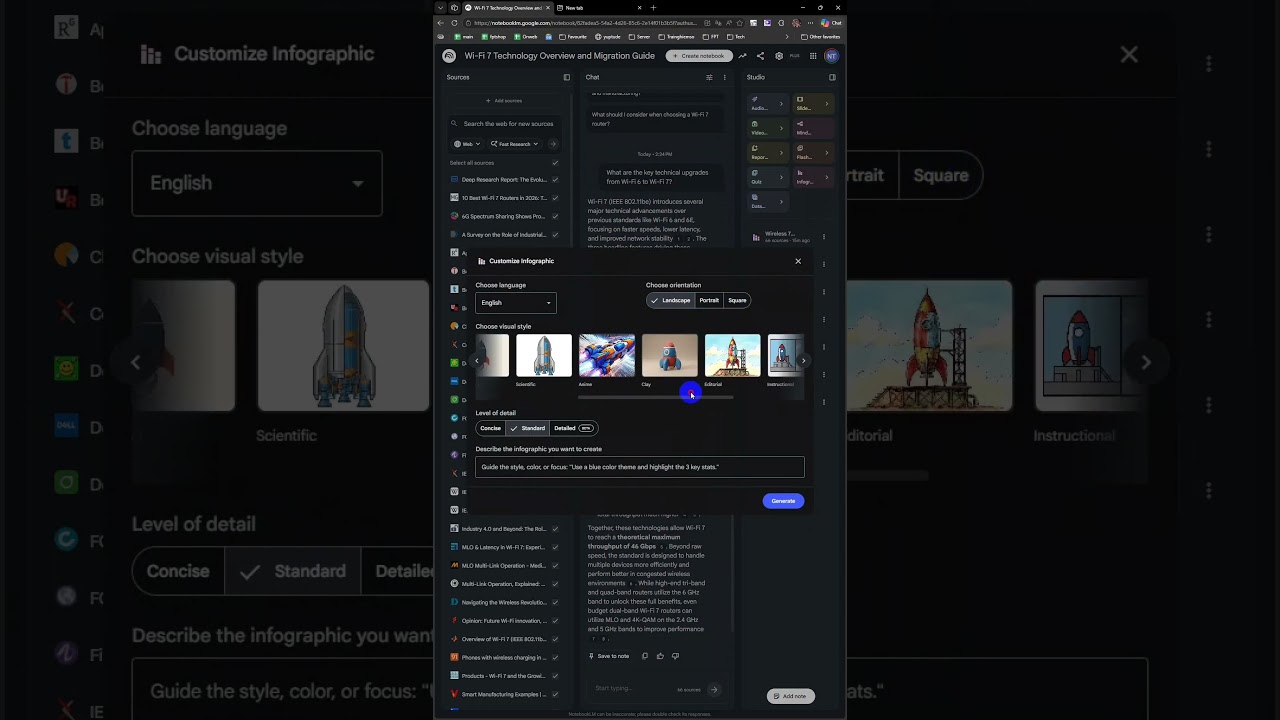
Task: Click Save to note under the answer
Action: (609, 656)
